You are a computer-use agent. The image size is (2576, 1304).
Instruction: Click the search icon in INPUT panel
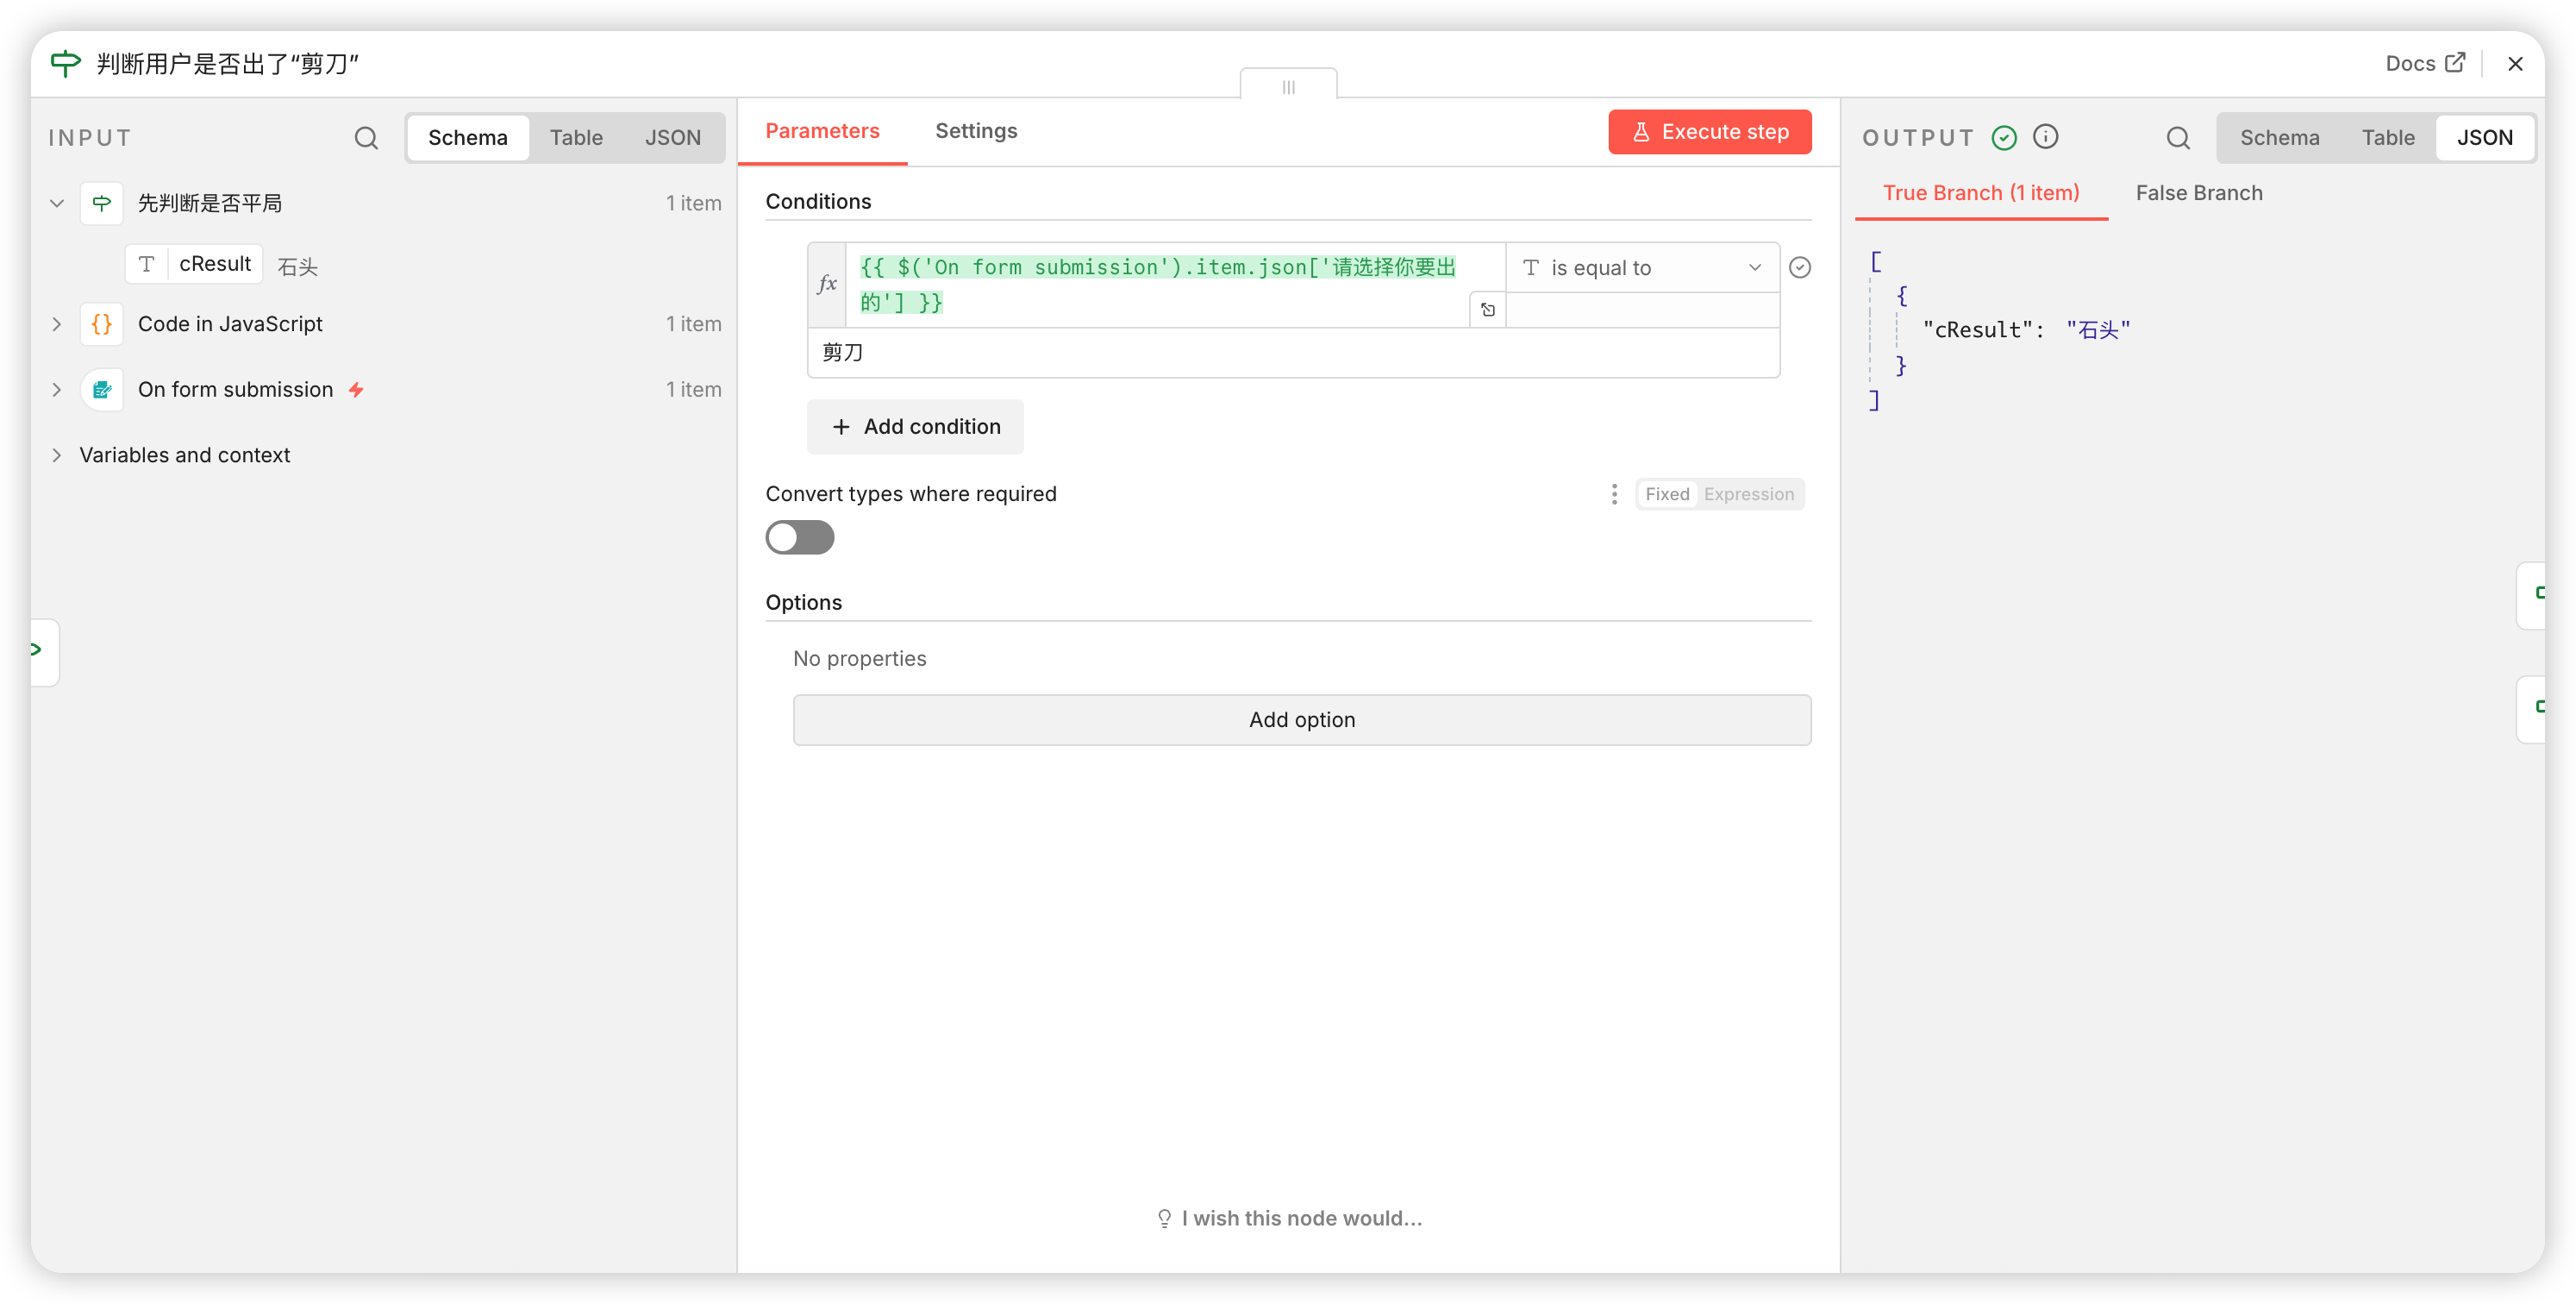coord(366,138)
